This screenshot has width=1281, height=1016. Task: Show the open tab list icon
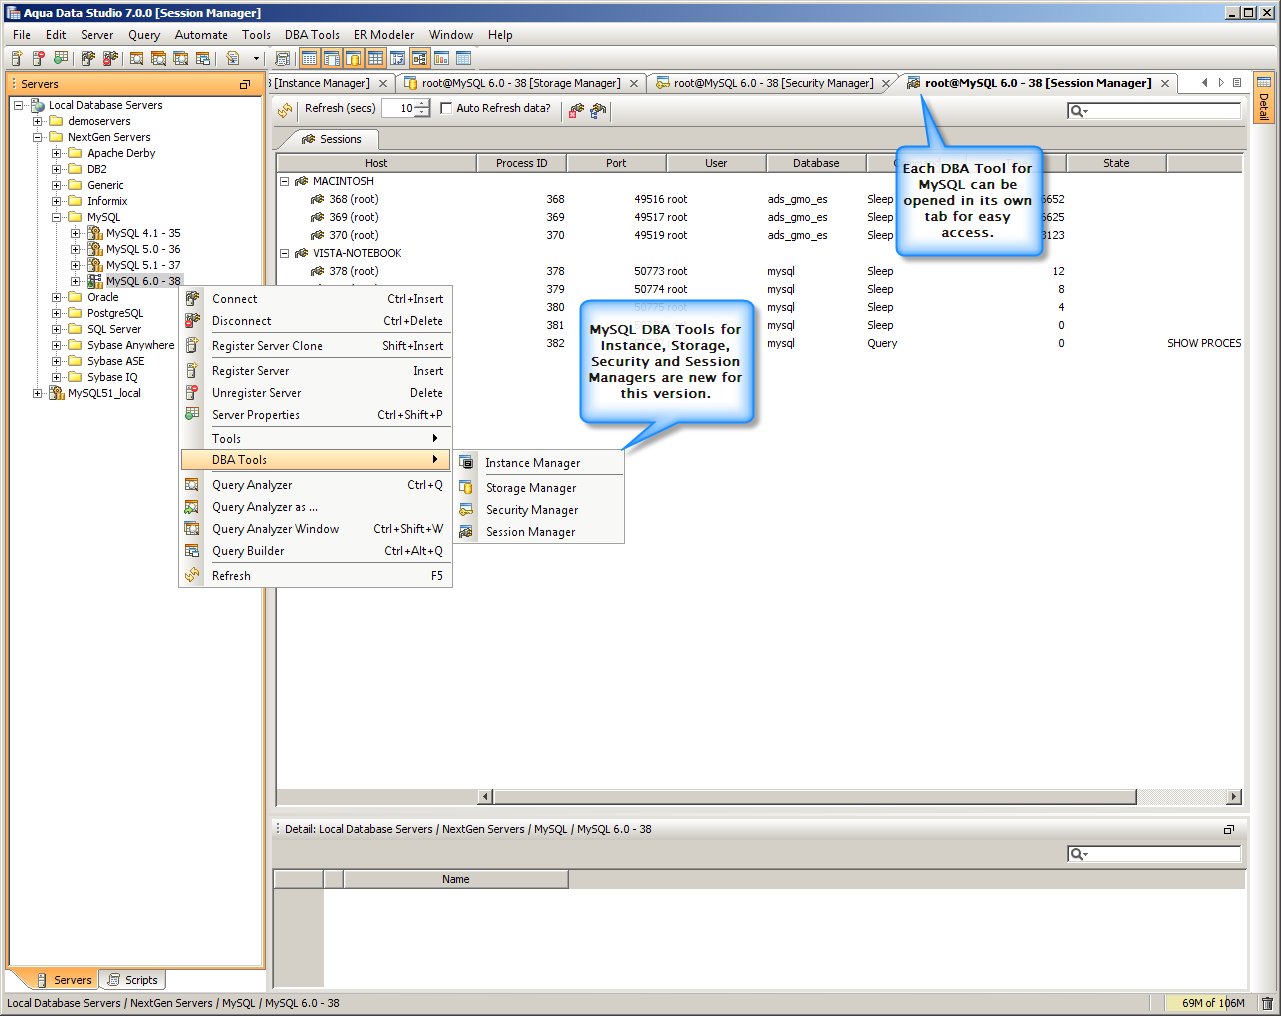[1237, 83]
